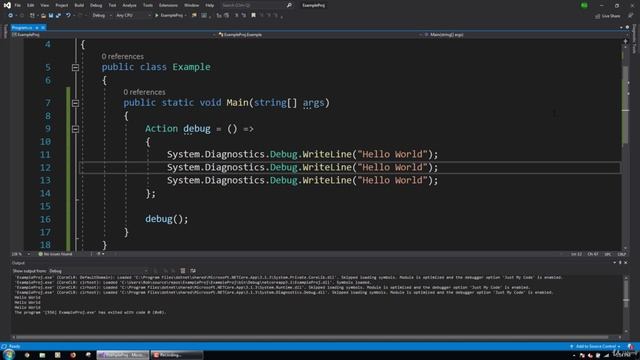Click the search magnifier icon
Viewport: 640px width, 360px height.
coord(289,5)
